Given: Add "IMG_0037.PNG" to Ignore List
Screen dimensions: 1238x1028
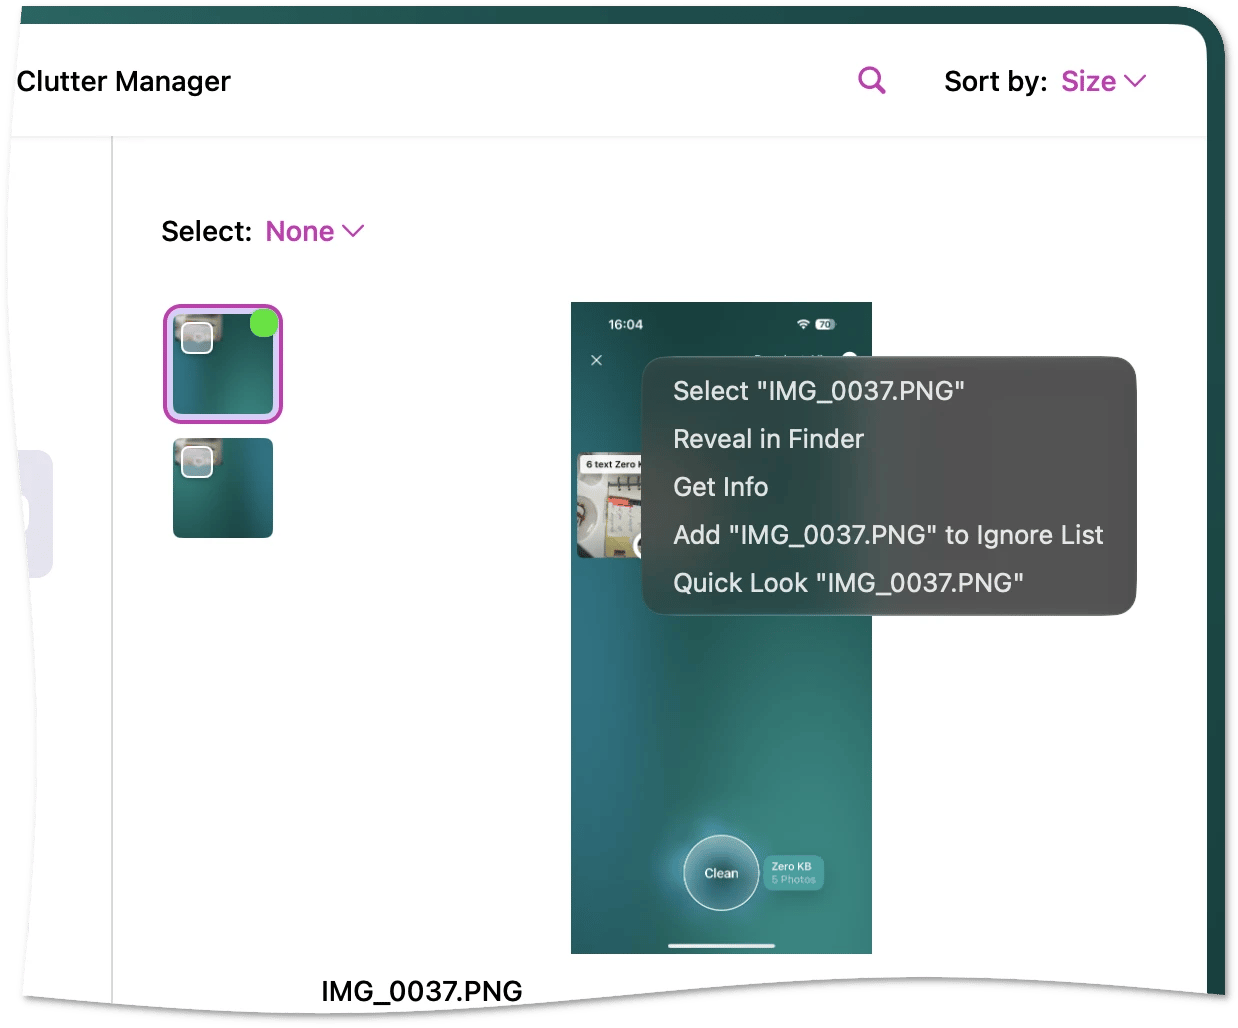Looking at the screenshot, I should (888, 535).
